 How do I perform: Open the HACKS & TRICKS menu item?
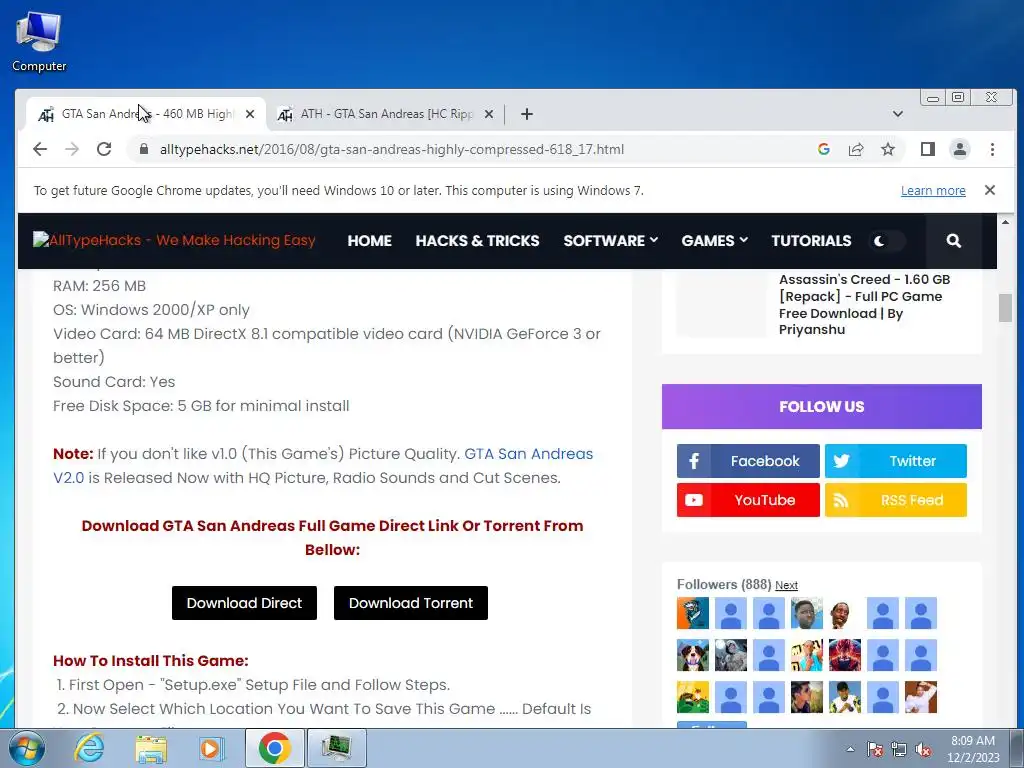click(x=477, y=241)
